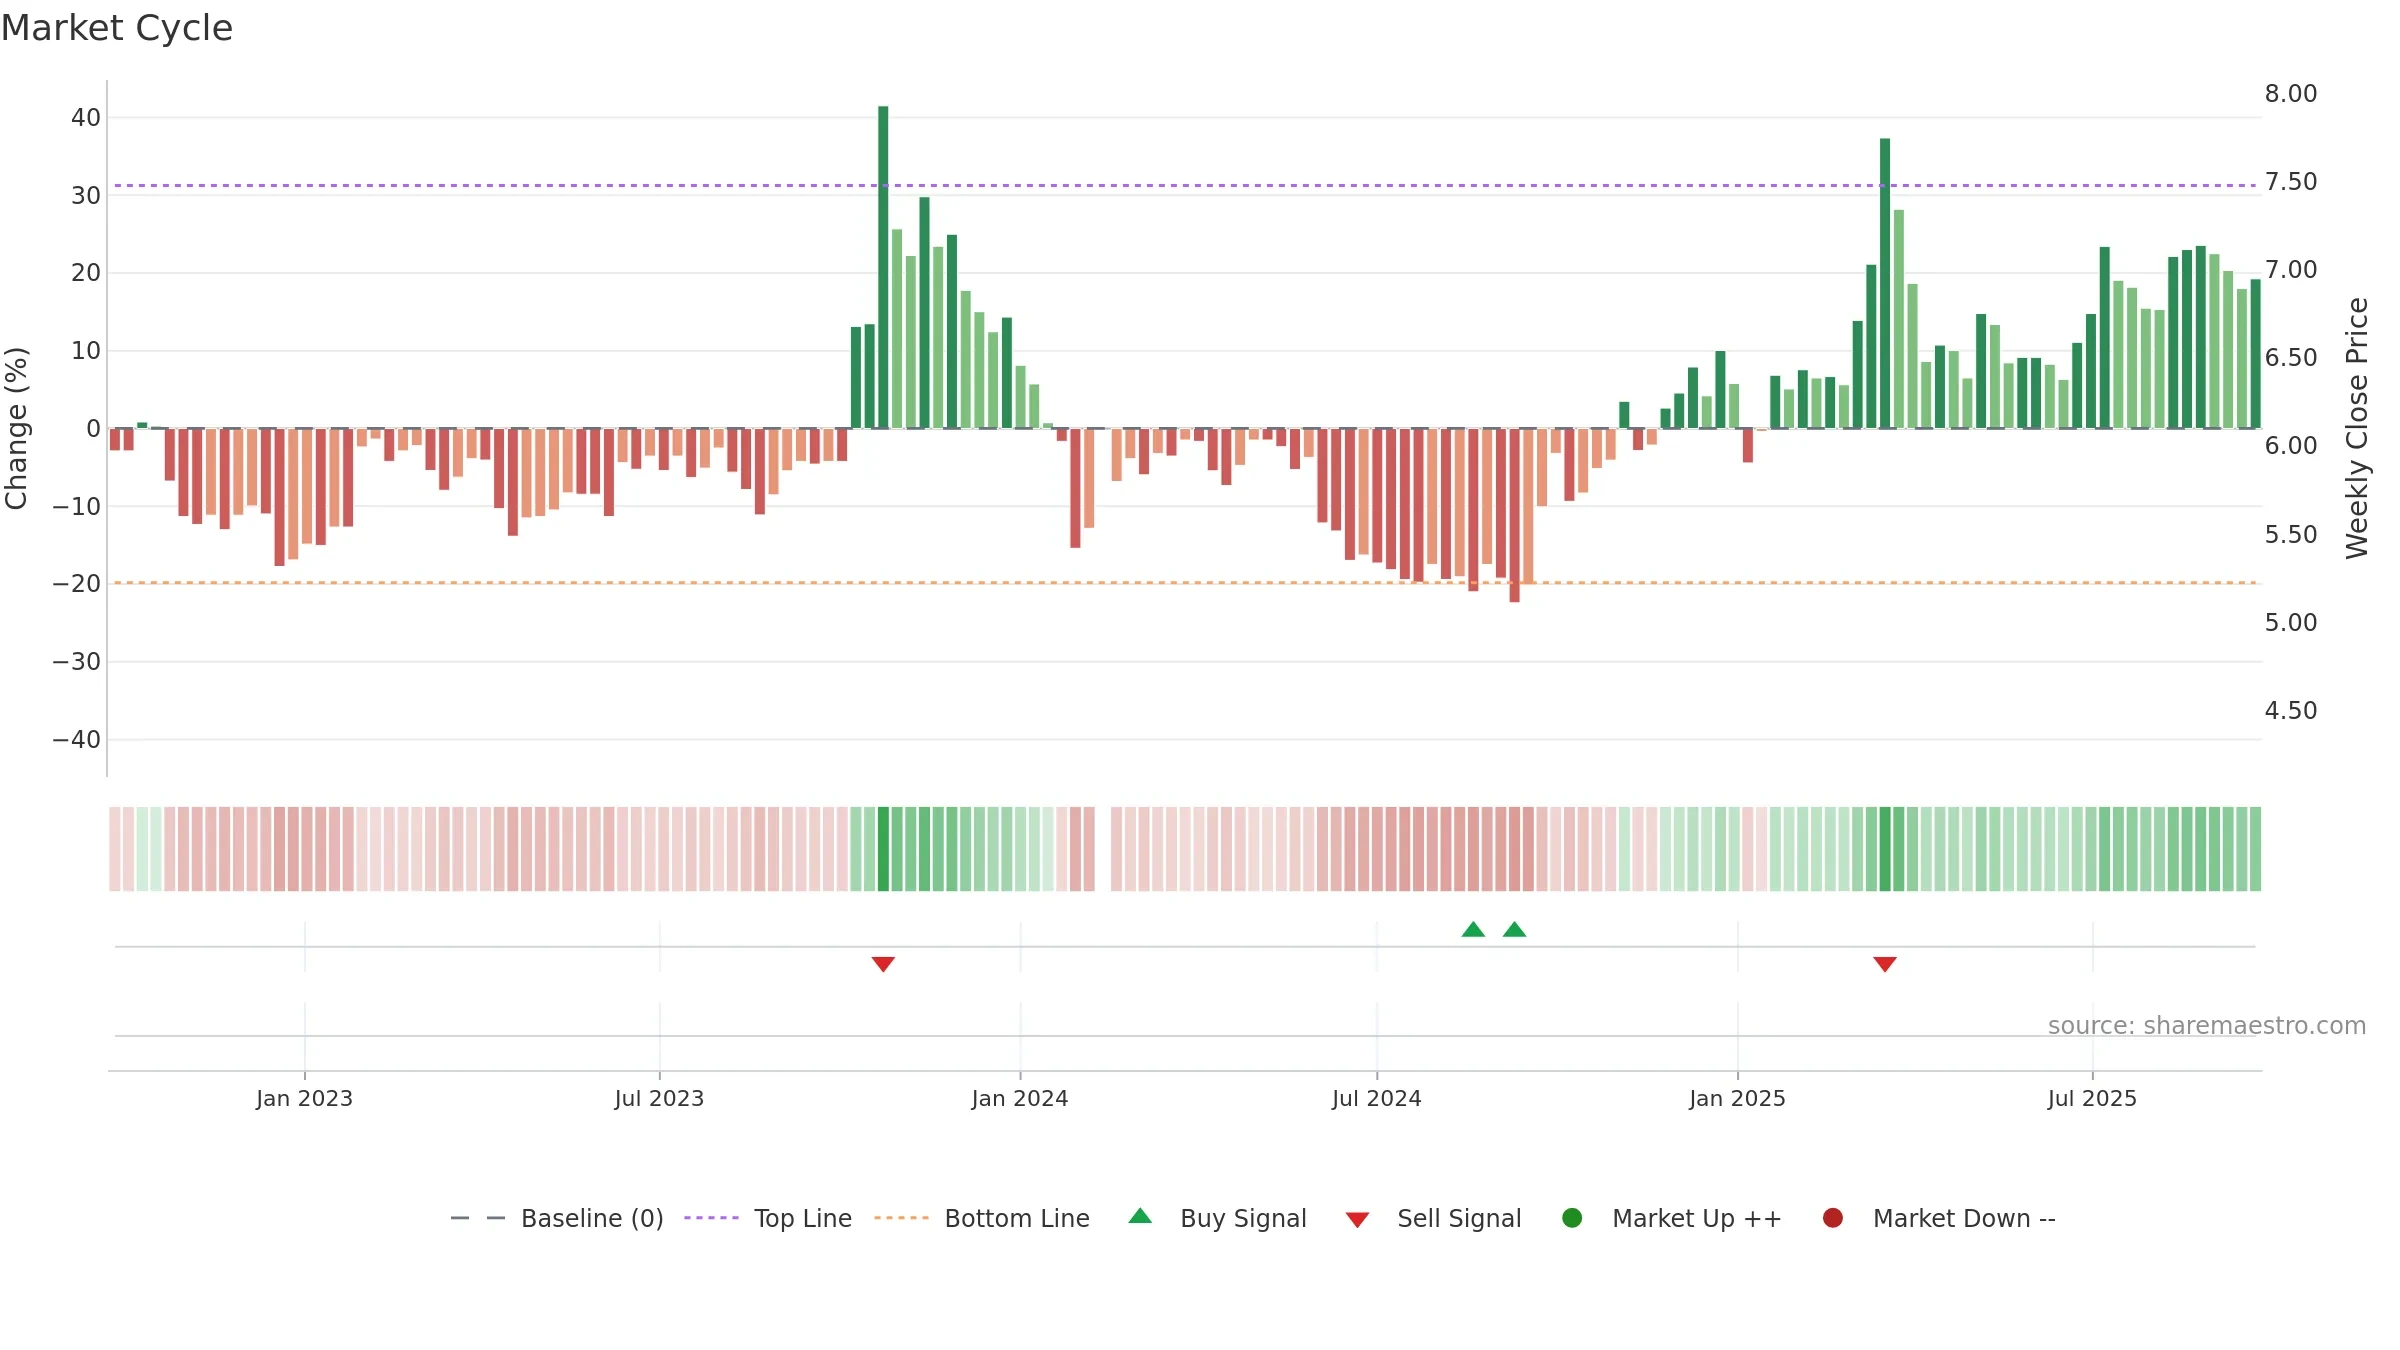Click the 2025 green bar peaking above the top line
2400x1350 pixels.
[x=1885, y=283]
